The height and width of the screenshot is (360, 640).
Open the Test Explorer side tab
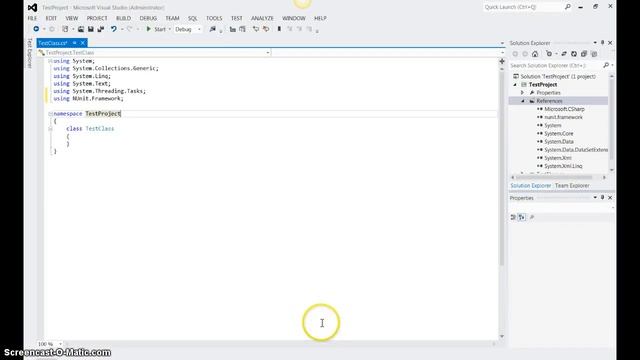point(30,53)
